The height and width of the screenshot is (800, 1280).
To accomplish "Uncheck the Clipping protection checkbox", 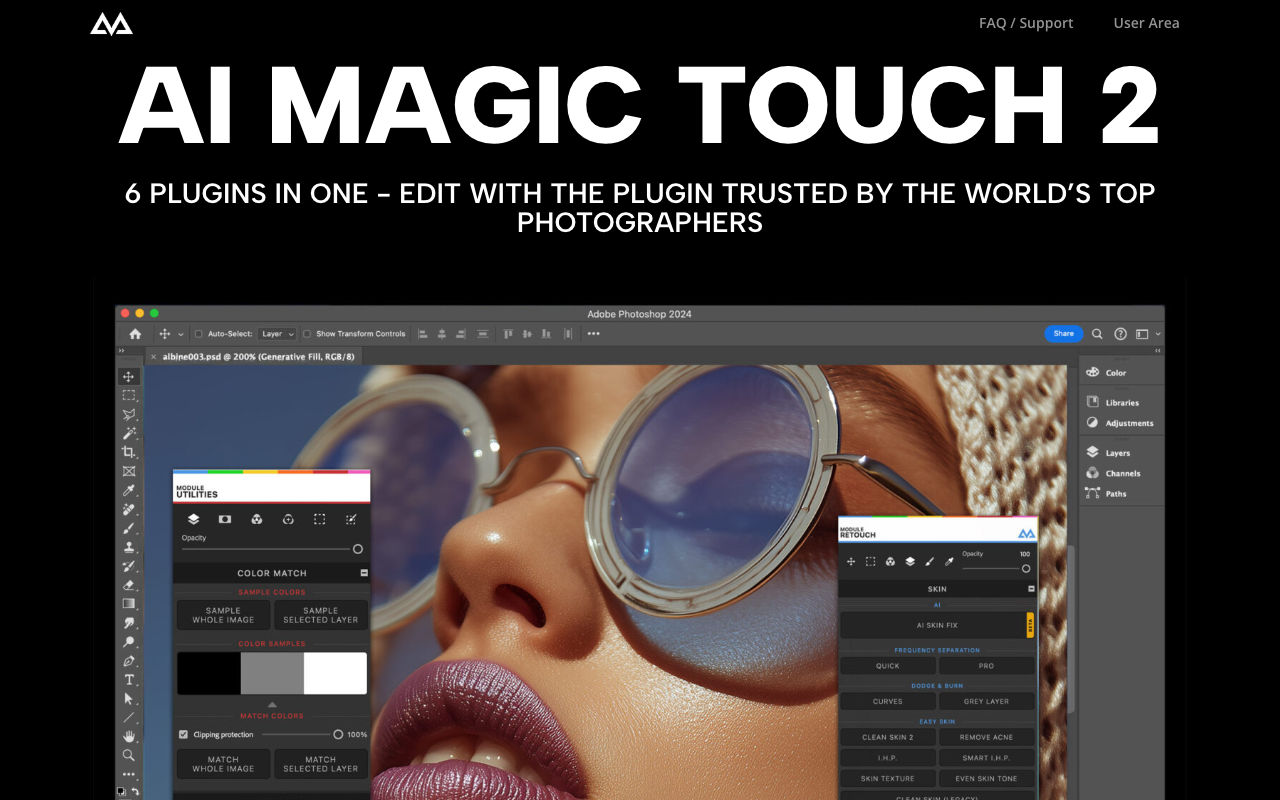I will pos(183,734).
